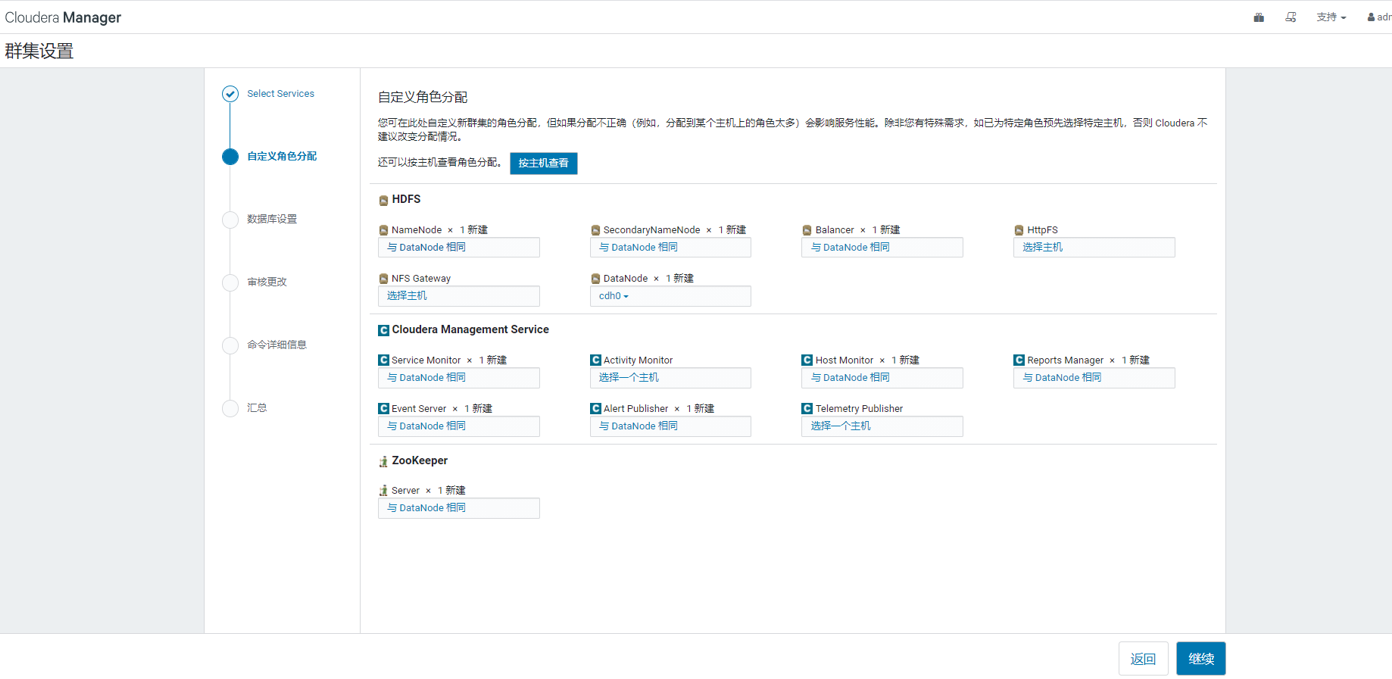Open the admin user menu
This screenshot has height=679, width=1392.
1379,17
